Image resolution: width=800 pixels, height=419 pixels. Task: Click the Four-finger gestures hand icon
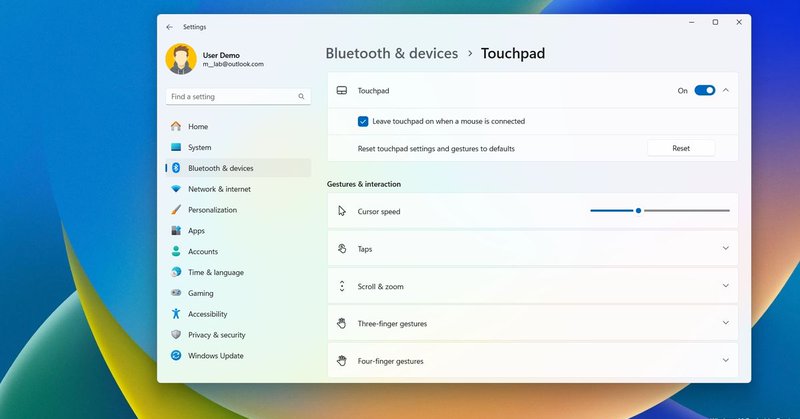342,361
